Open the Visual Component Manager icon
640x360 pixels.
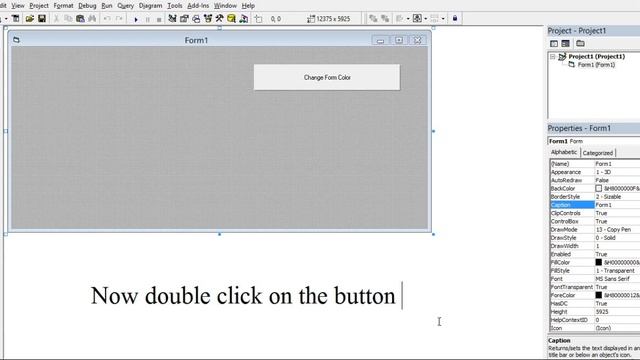point(244,19)
